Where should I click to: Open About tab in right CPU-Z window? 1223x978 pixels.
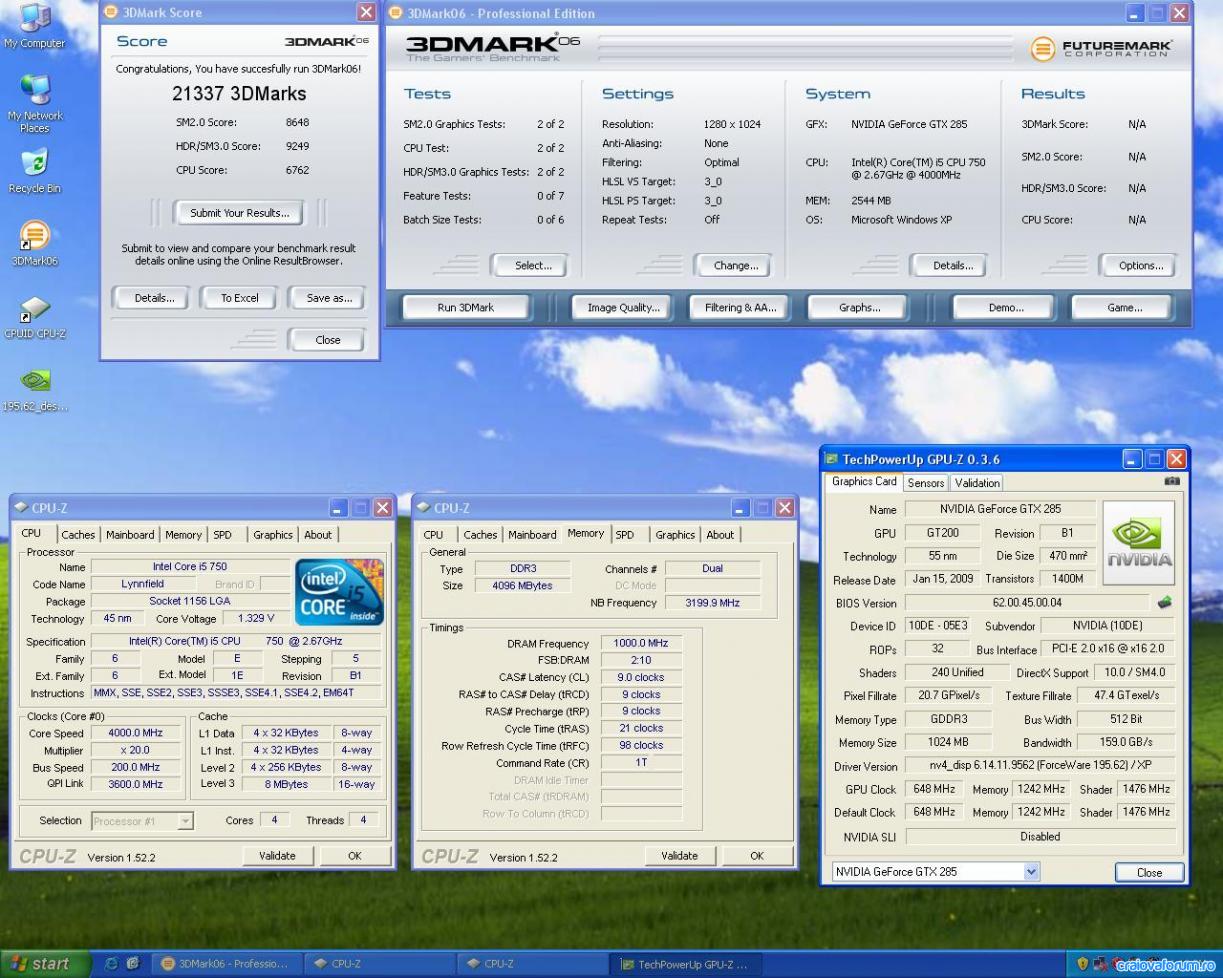[720, 535]
